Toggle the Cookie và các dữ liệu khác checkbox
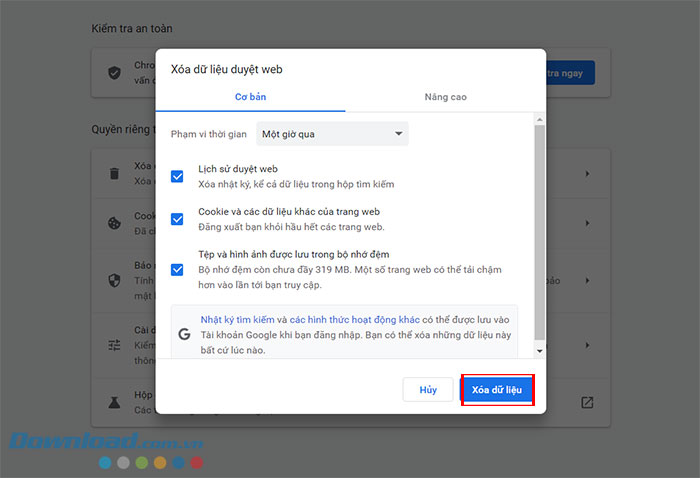Viewport: 700px width, 478px height. click(177, 219)
